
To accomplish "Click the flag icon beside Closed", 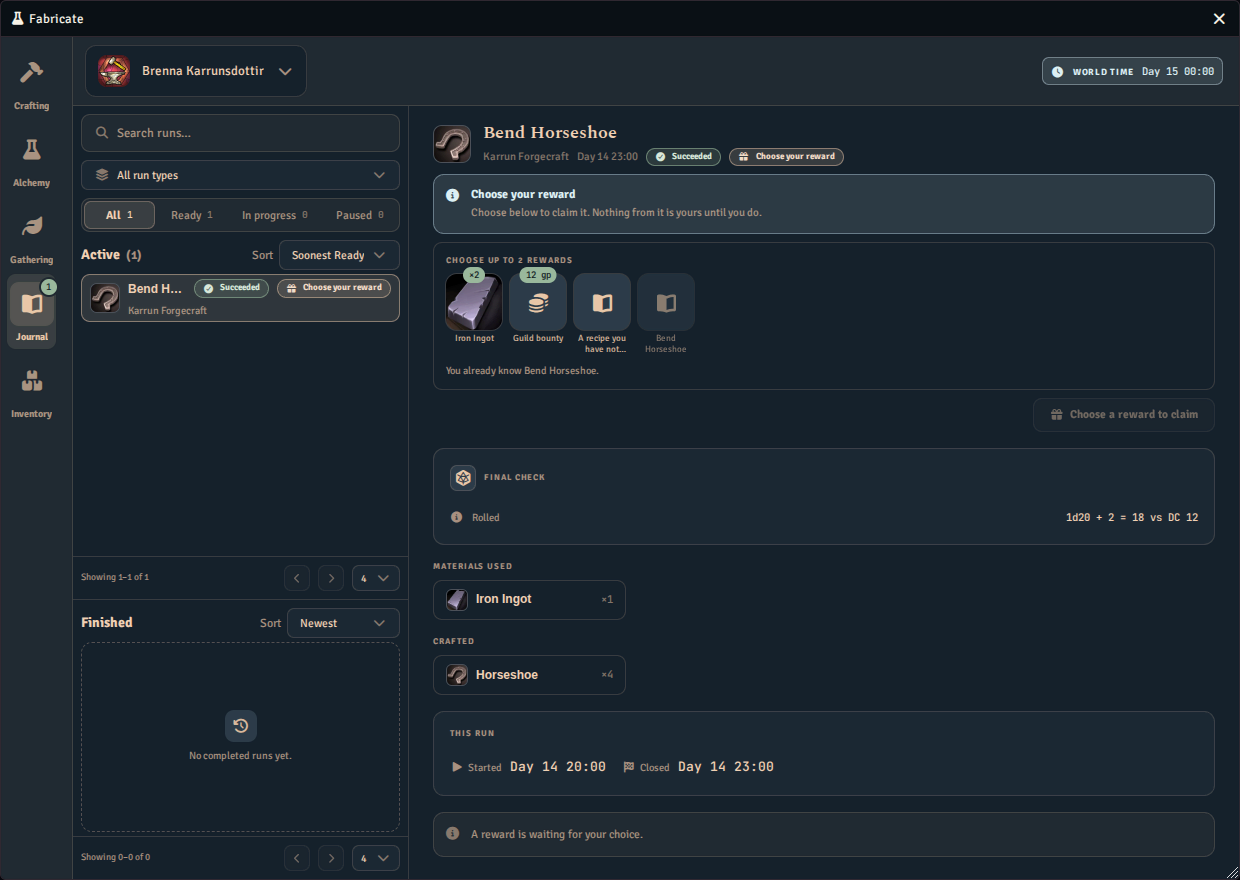I will click(x=629, y=767).
